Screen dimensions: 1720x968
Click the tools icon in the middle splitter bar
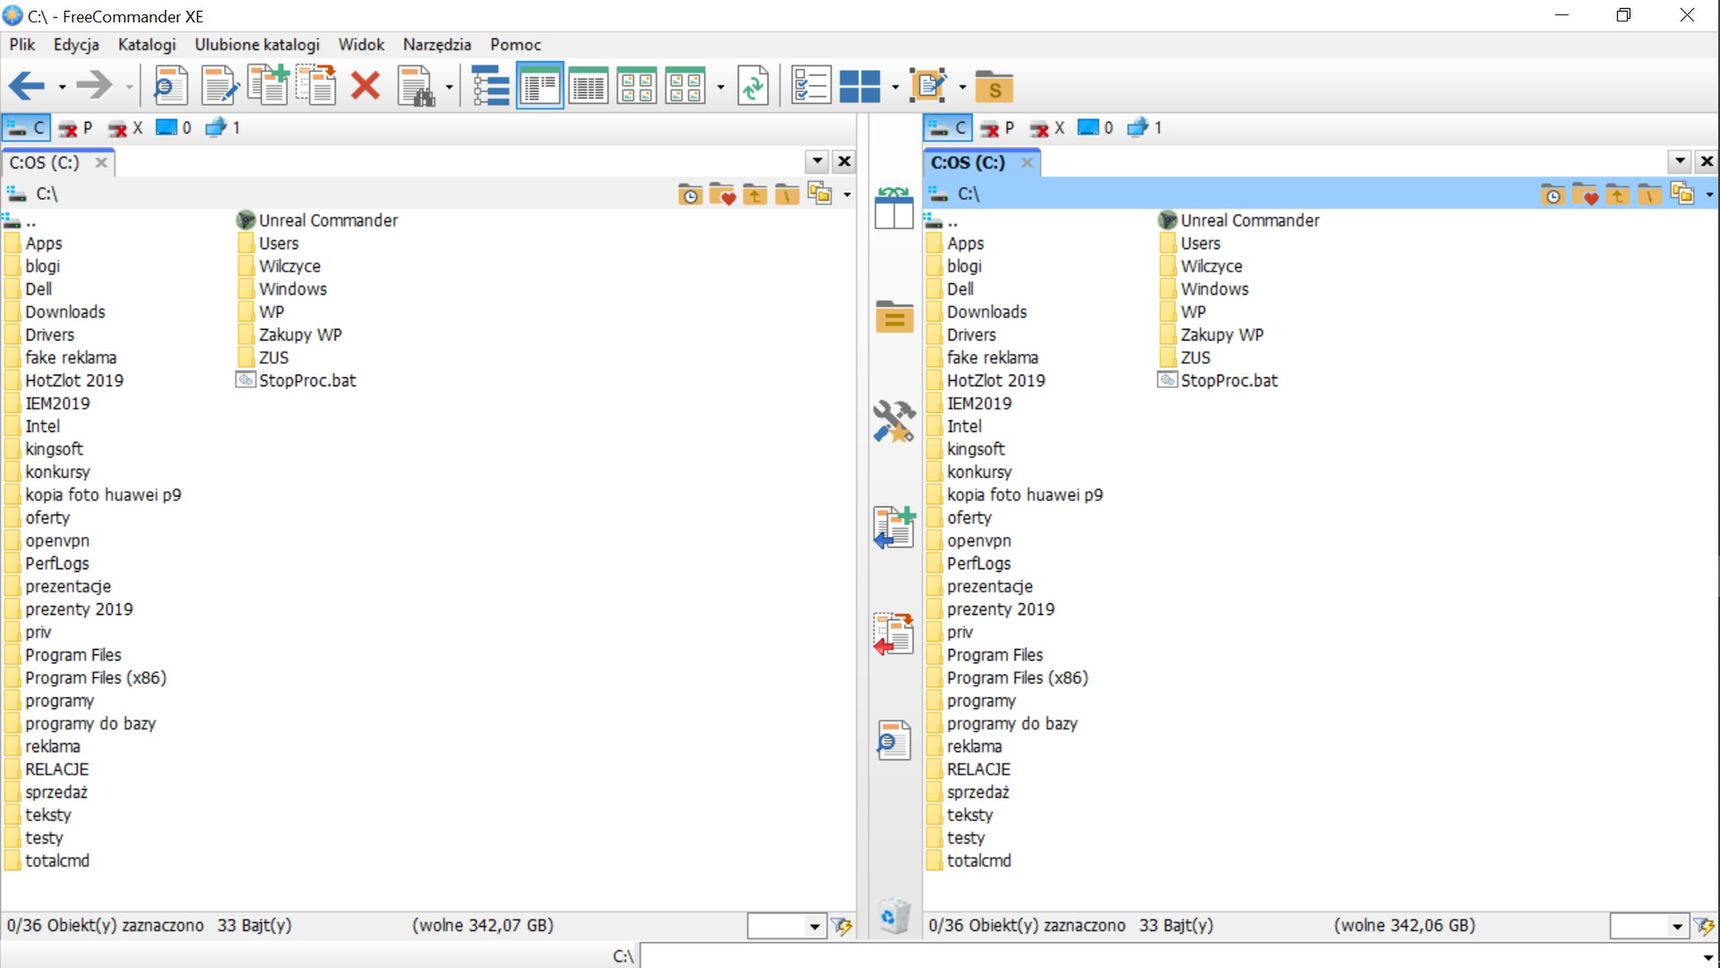click(x=894, y=421)
